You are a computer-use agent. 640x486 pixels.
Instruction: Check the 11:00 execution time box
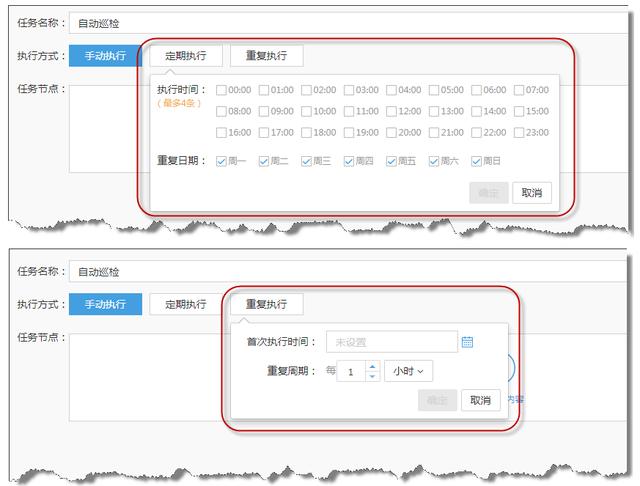pyautogui.click(x=349, y=111)
